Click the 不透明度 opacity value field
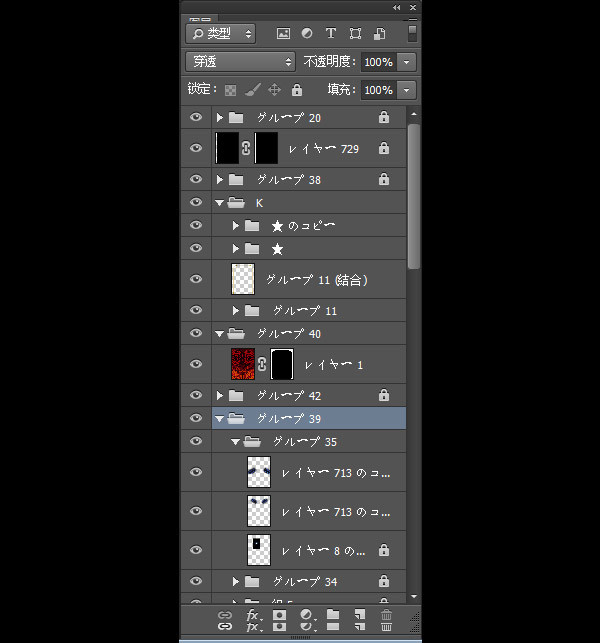The image size is (600, 643). [x=379, y=62]
